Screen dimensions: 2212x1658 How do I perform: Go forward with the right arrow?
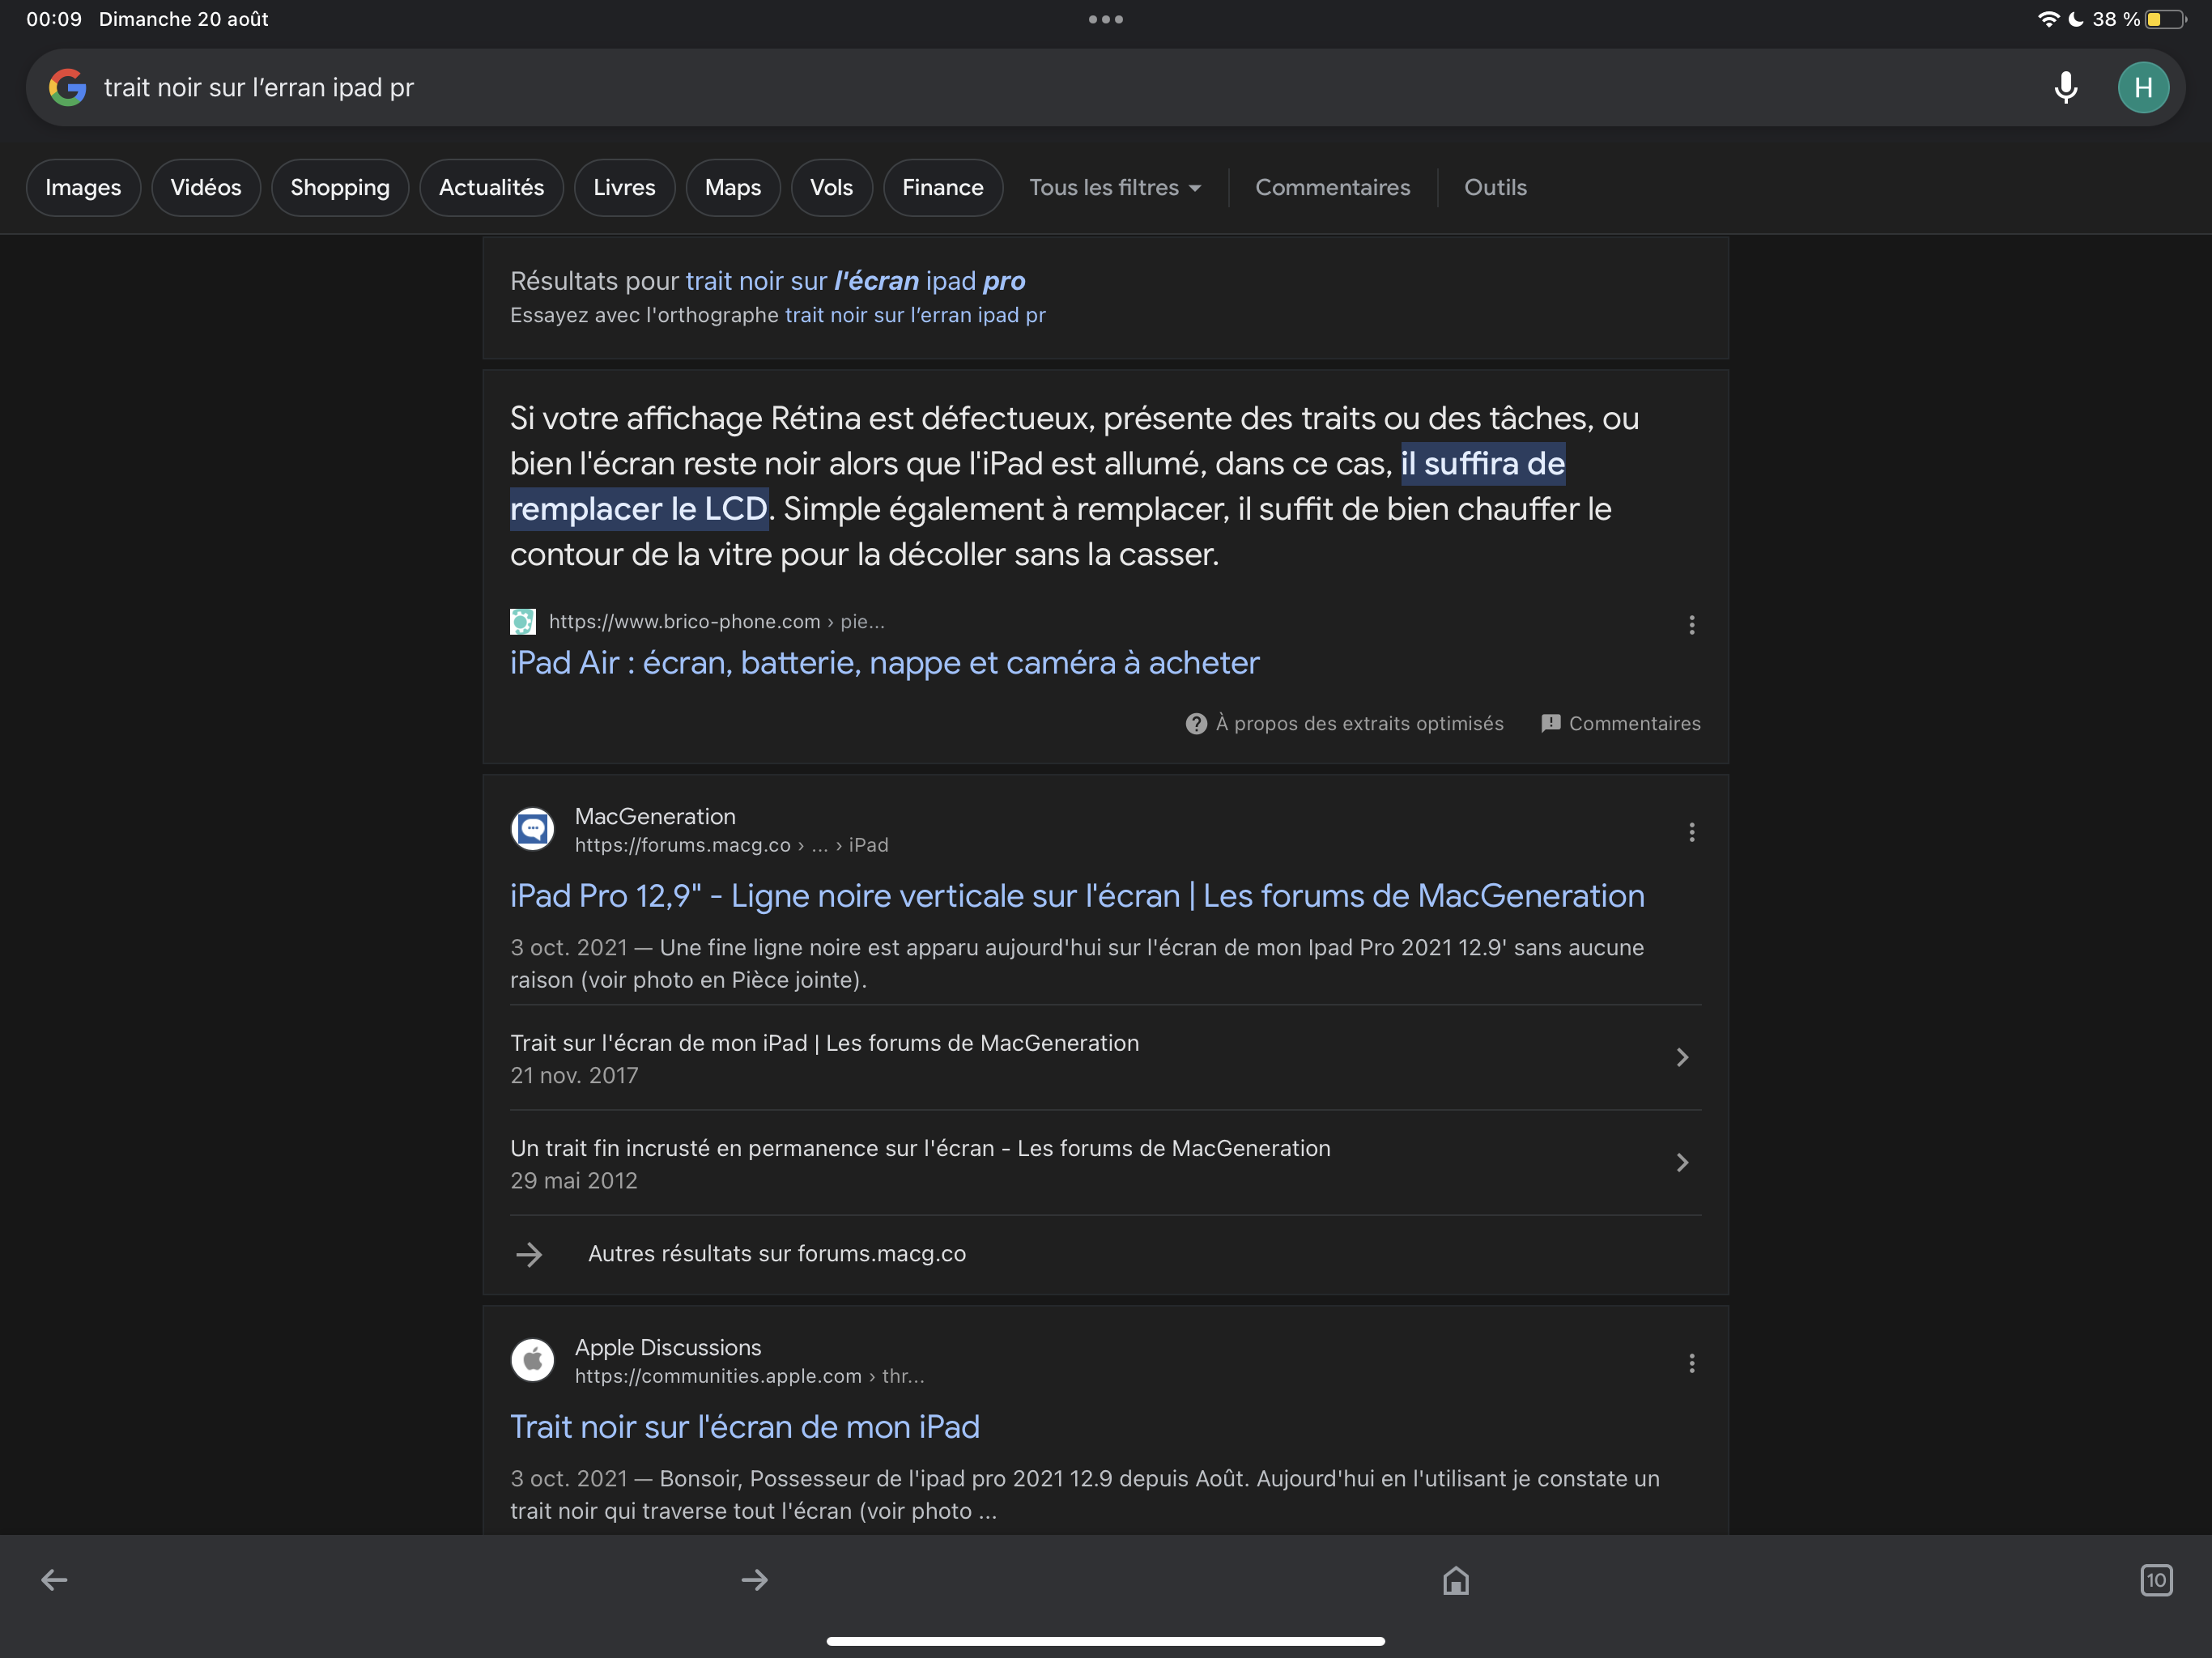(x=755, y=1579)
